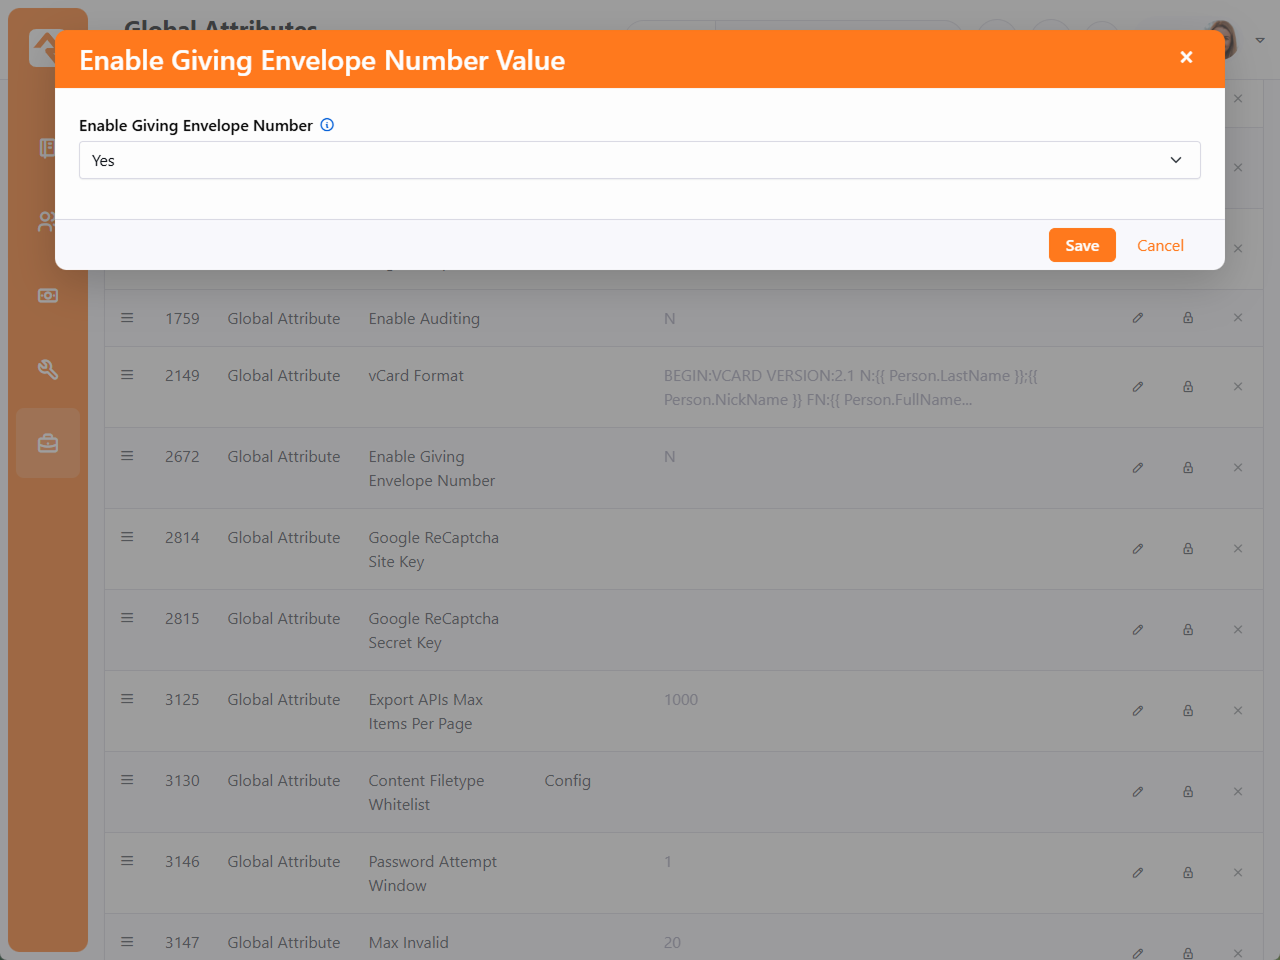Save the envelope number value
The image size is (1280, 960).
point(1081,245)
